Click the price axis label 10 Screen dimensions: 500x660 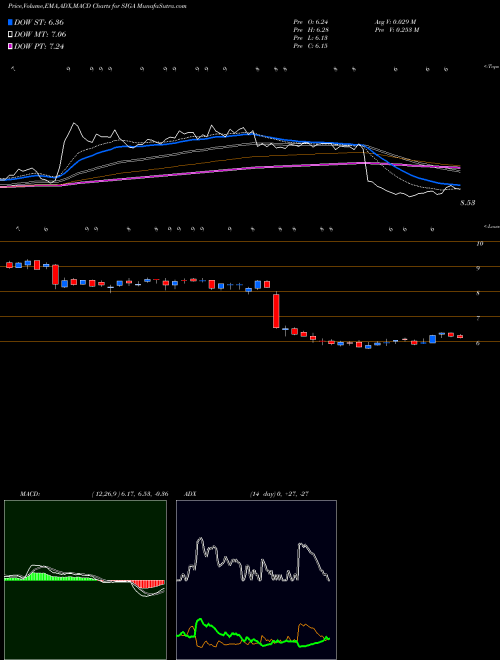coord(479,243)
